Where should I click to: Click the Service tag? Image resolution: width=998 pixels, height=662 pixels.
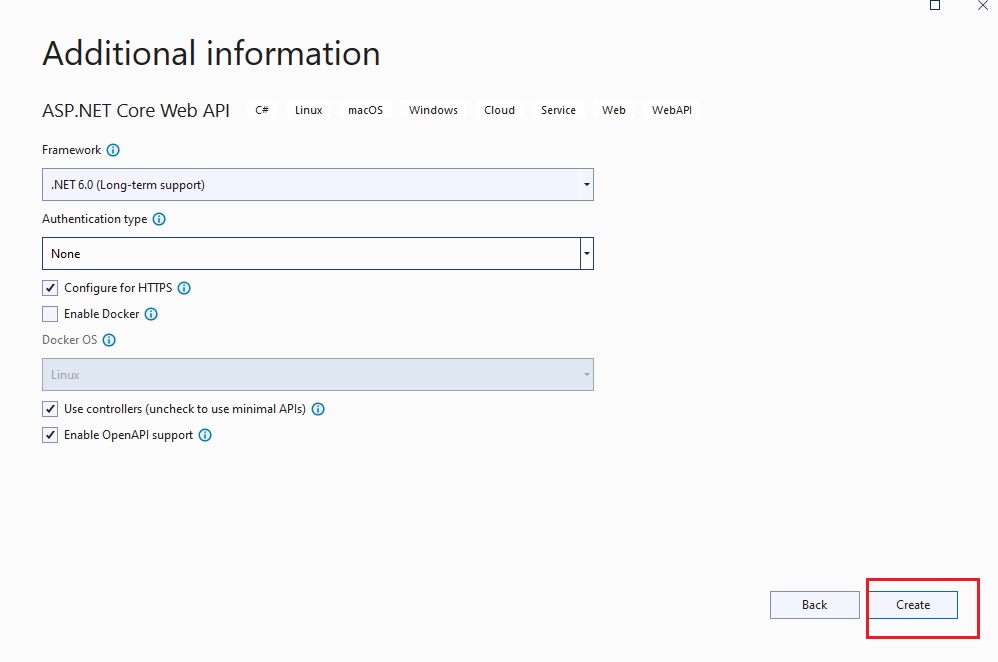coord(558,110)
